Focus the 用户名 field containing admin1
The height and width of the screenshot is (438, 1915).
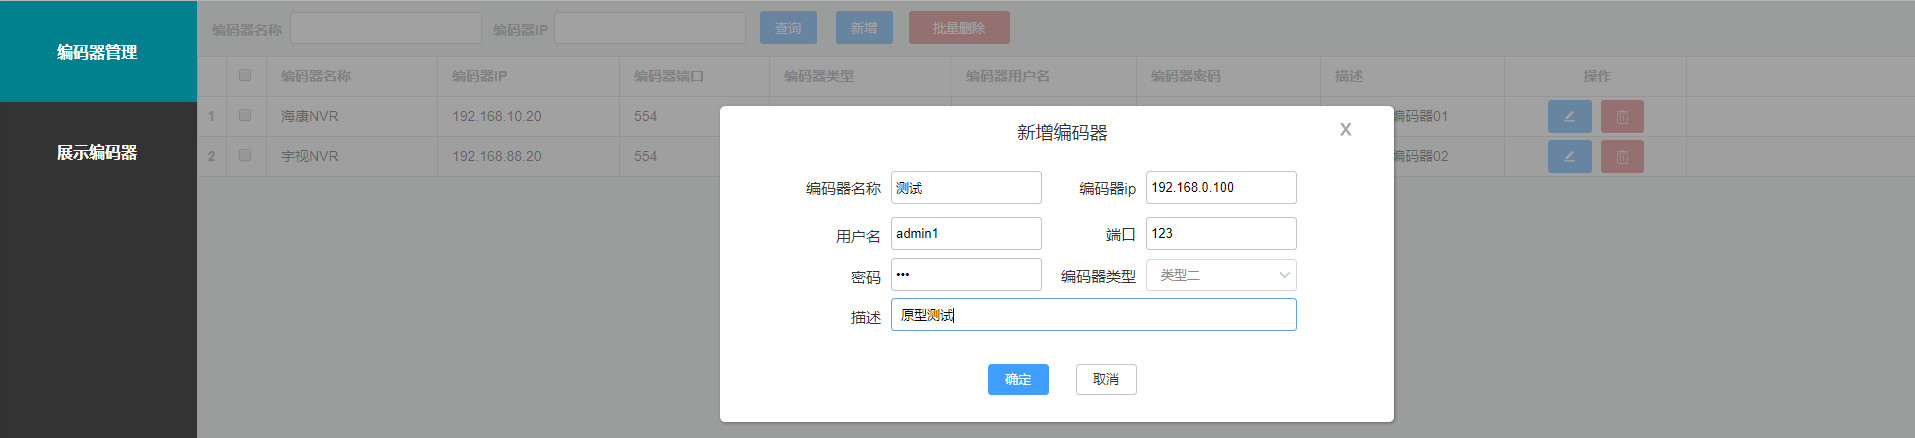[966, 233]
